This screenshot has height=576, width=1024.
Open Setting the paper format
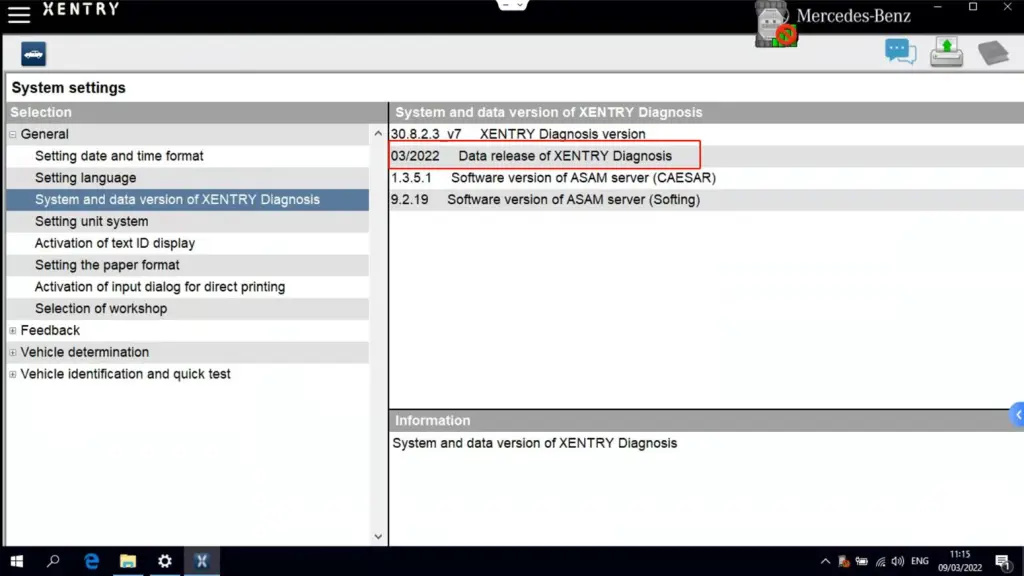187,265
